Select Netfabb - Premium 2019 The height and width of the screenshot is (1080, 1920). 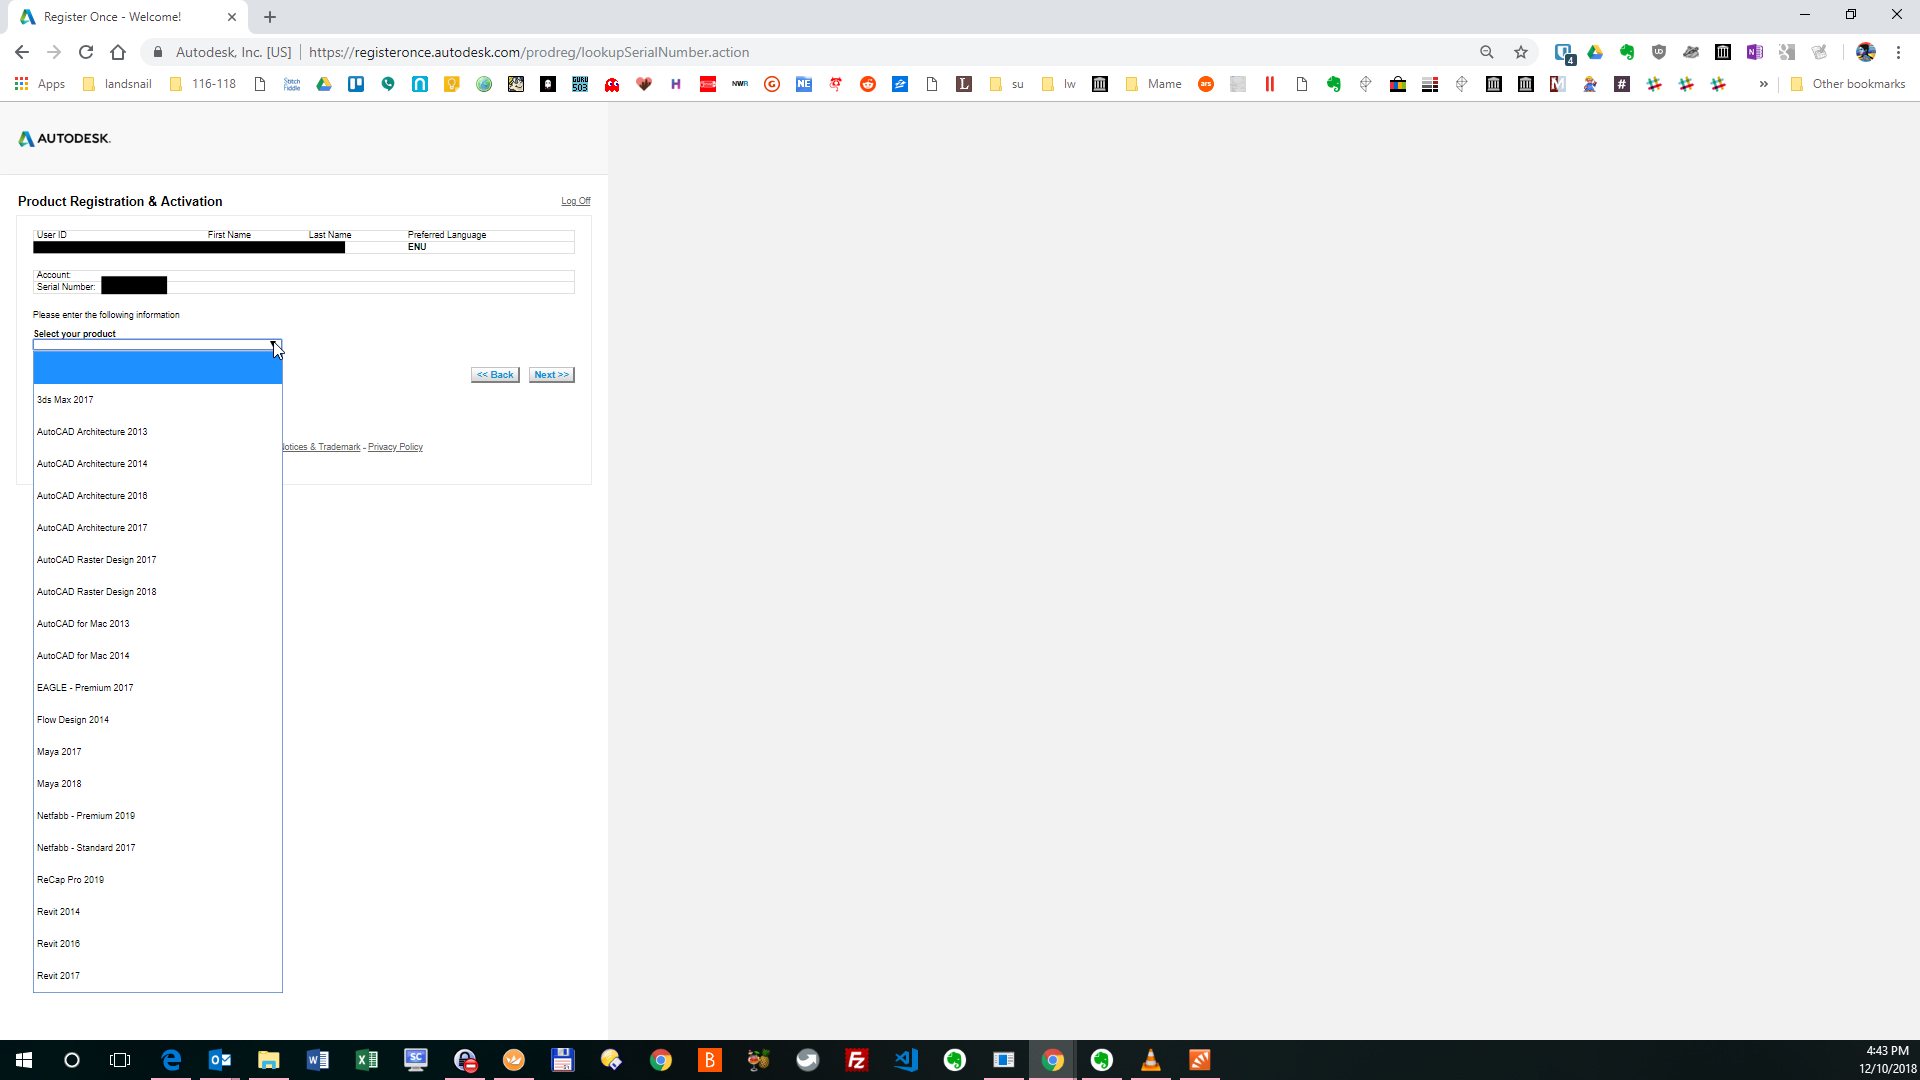click(158, 816)
